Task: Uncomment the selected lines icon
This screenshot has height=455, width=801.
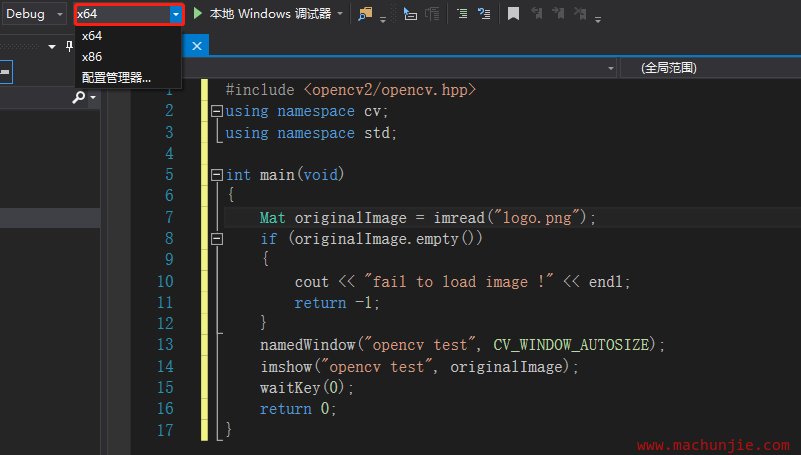Action: [x=484, y=14]
